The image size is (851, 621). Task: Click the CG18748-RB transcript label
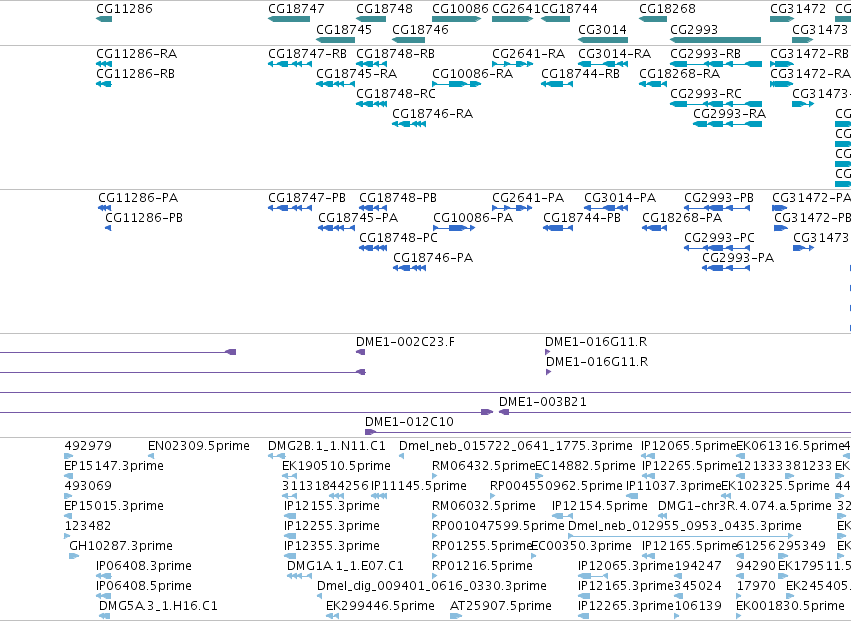(x=396, y=54)
